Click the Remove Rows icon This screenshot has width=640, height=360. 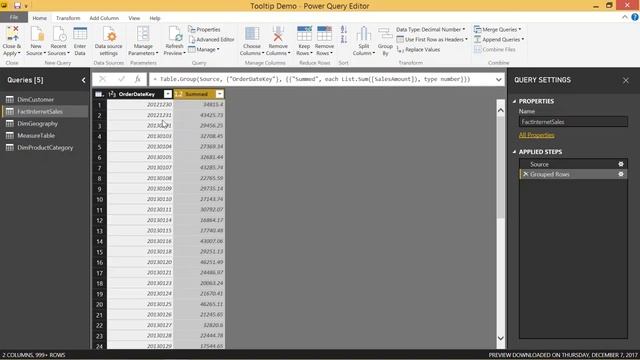pos(324,34)
